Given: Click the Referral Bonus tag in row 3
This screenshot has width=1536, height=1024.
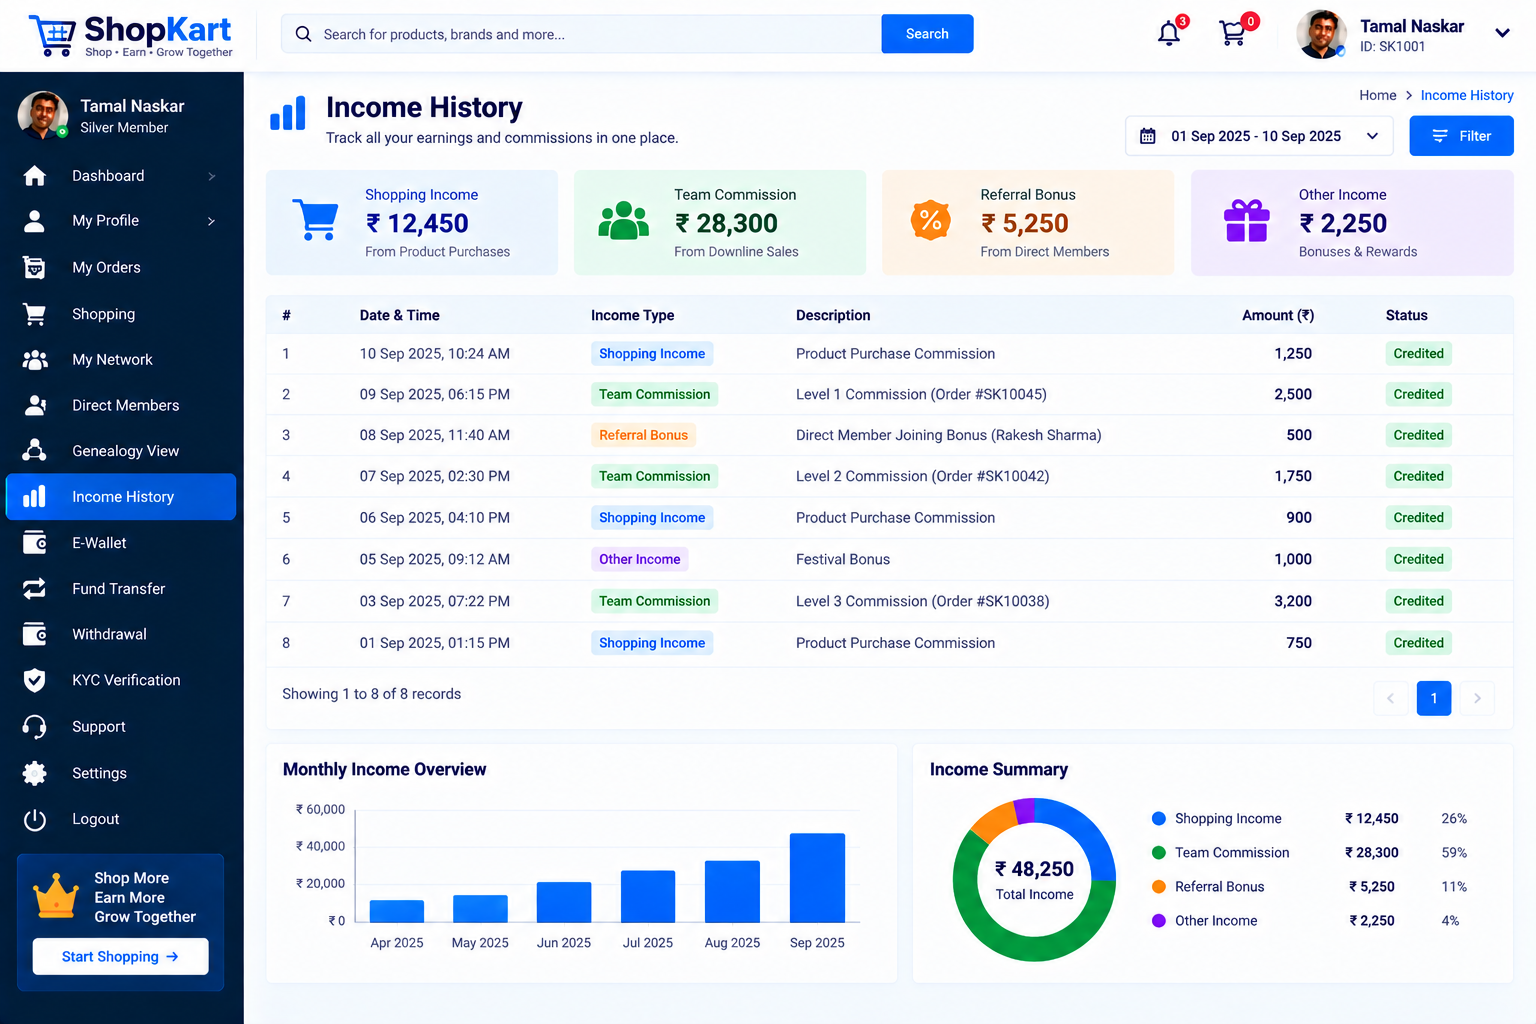Looking at the screenshot, I should (x=643, y=435).
